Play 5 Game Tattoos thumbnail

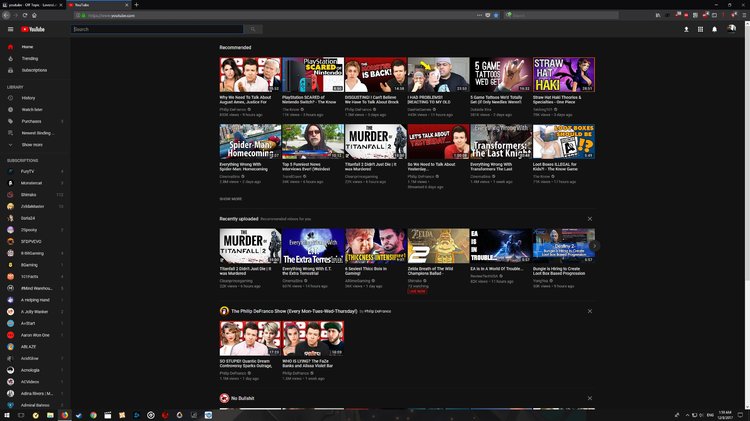[x=501, y=75]
